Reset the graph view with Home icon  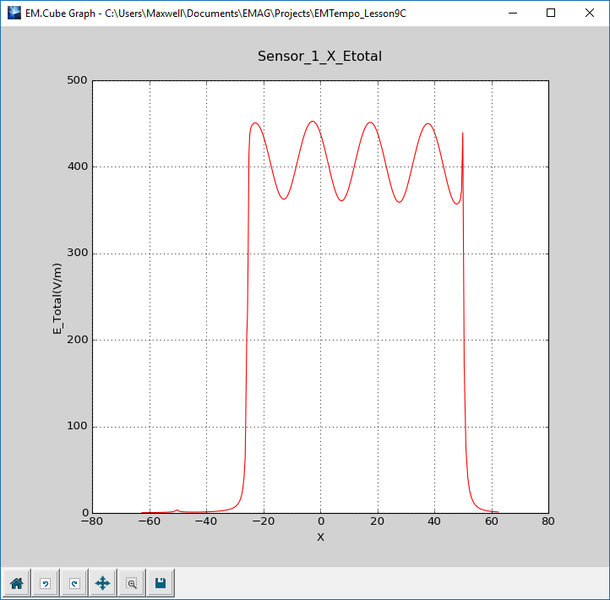point(17,582)
